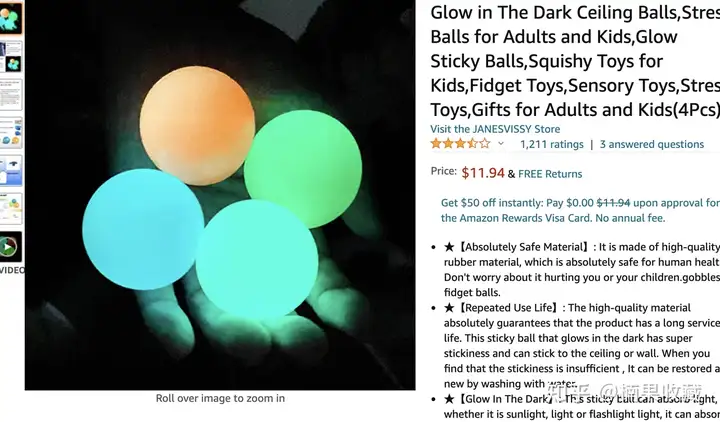Select the fourth product thumbnail
Viewport: 720px width, 422px height.
tap(11, 132)
